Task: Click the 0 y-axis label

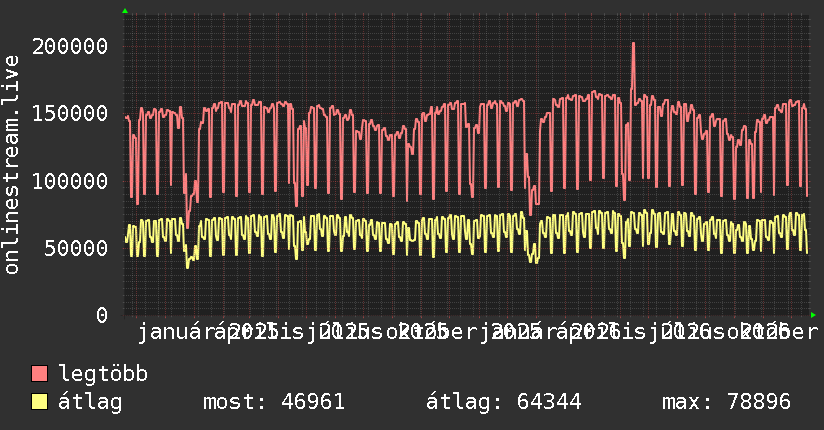Action: pyautogui.click(x=102, y=315)
